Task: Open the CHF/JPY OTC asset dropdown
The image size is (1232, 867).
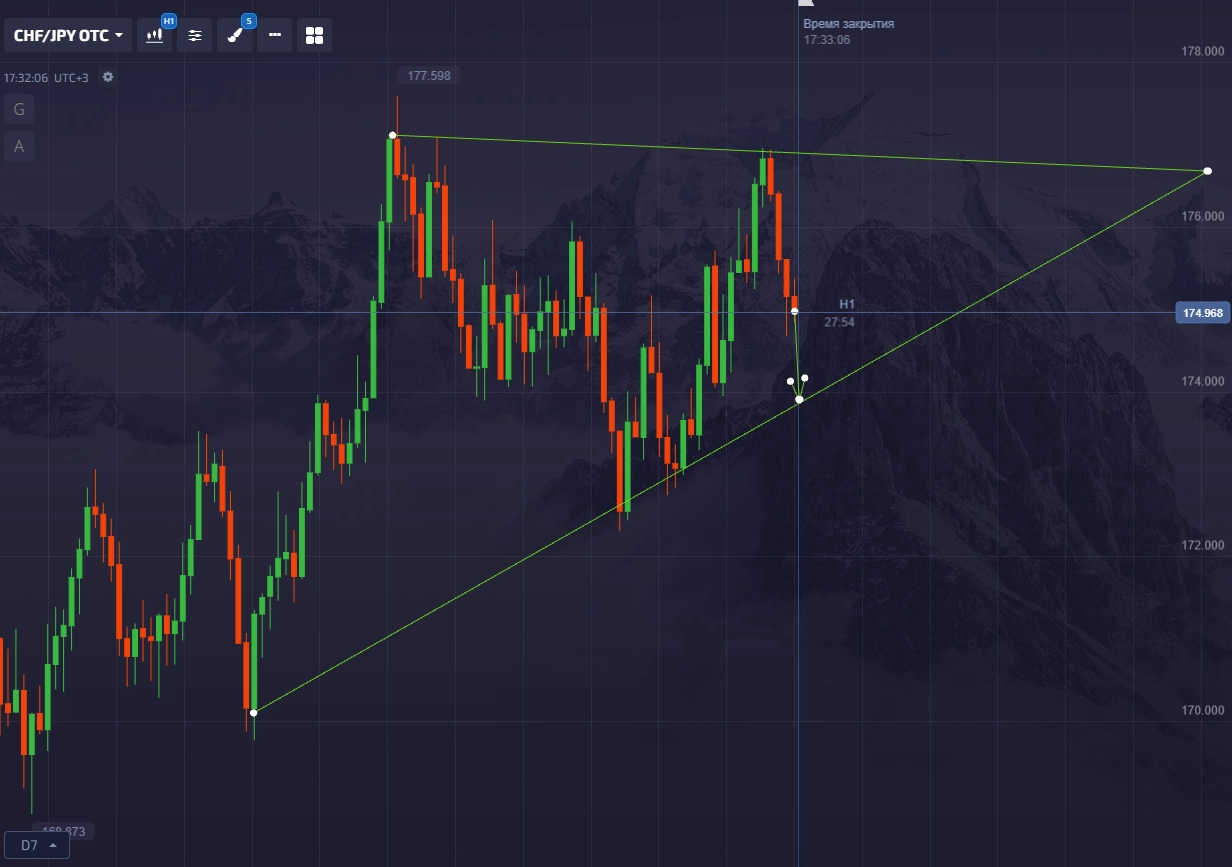Action: point(68,35)
